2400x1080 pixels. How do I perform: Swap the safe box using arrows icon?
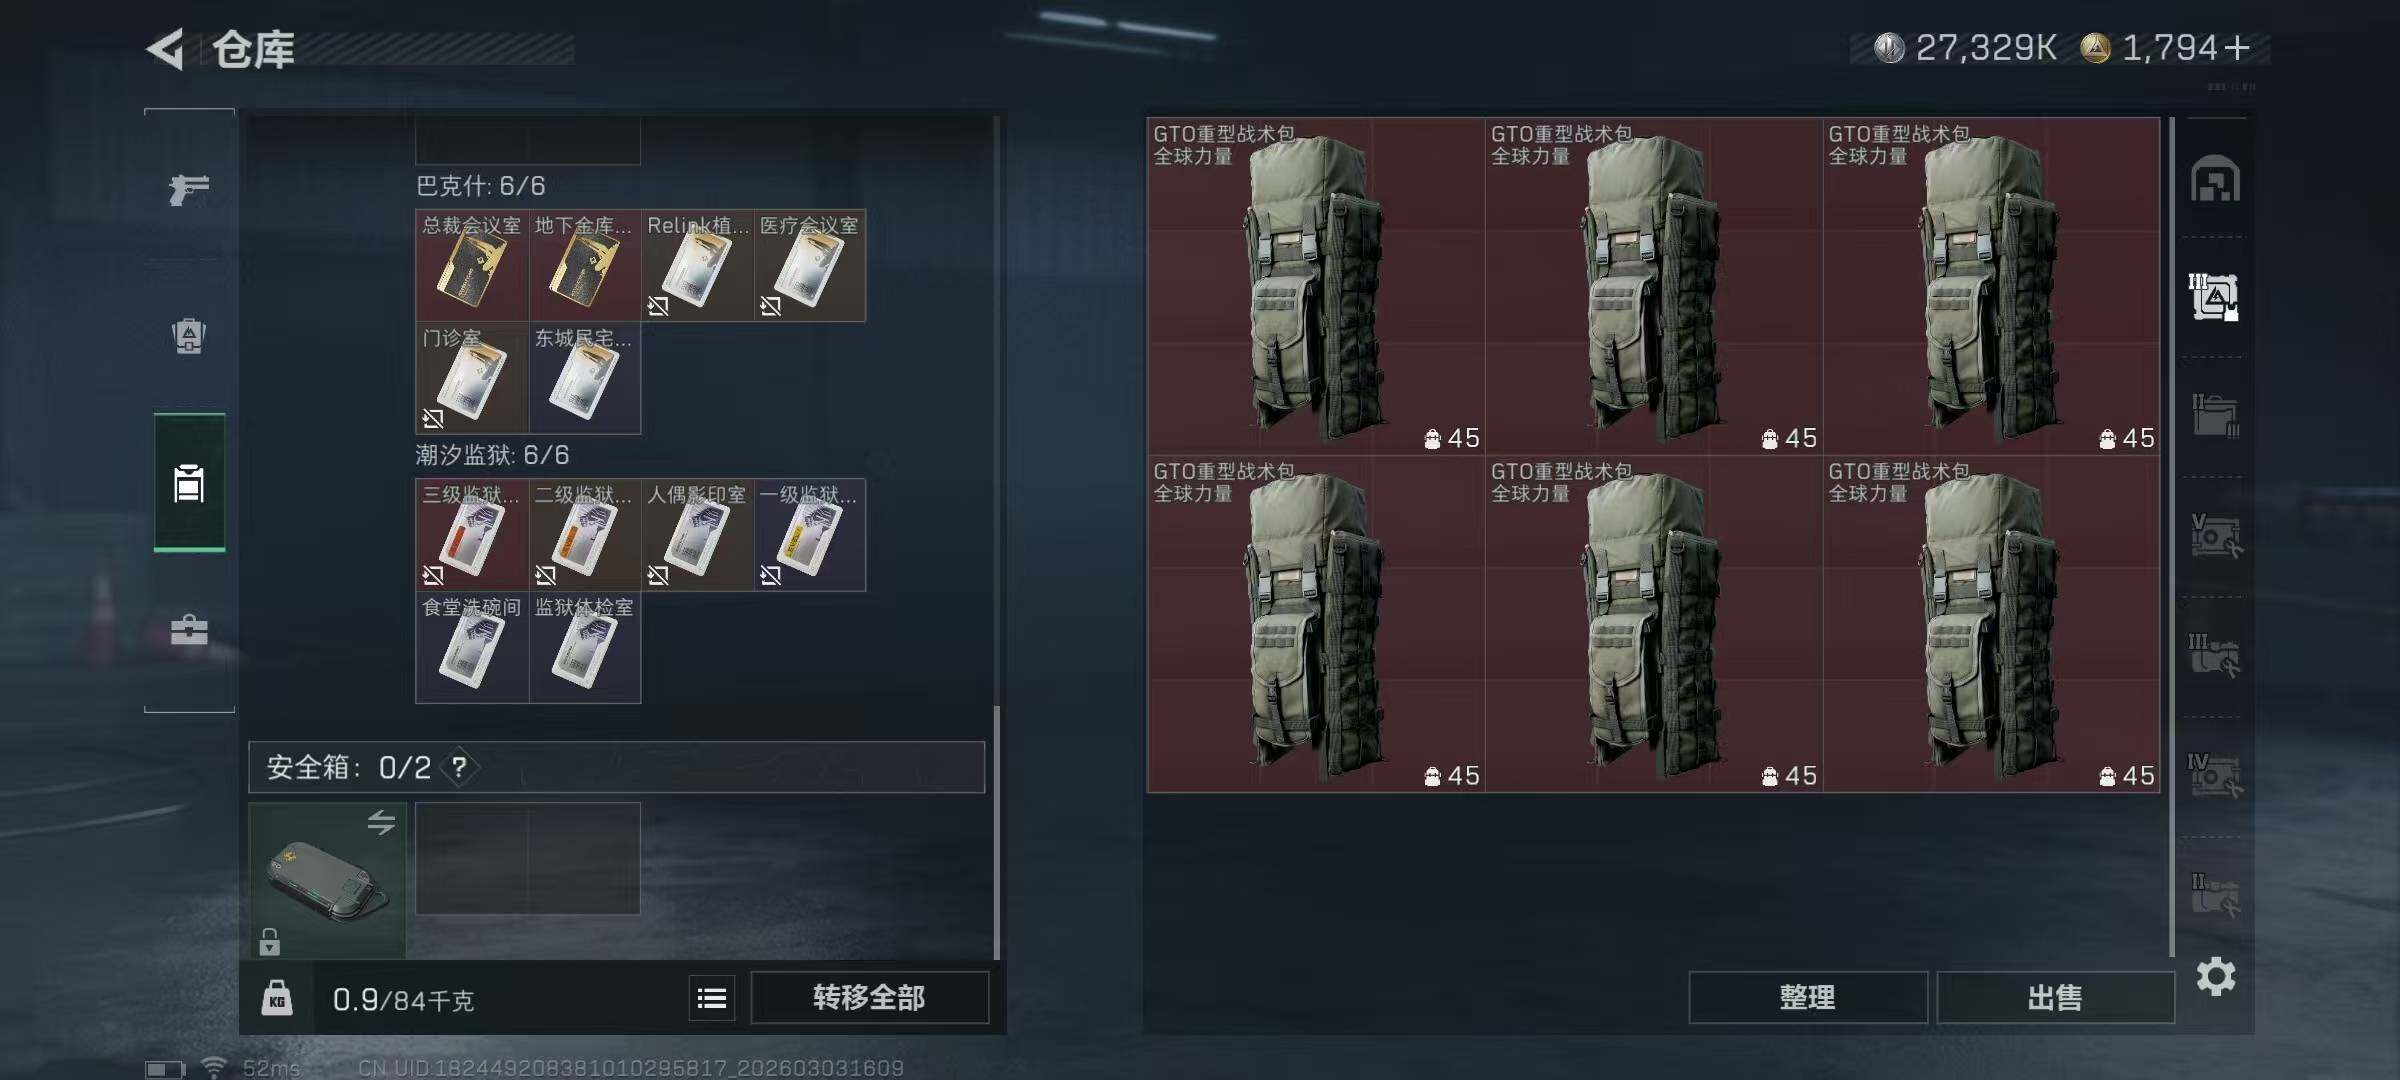381,822
